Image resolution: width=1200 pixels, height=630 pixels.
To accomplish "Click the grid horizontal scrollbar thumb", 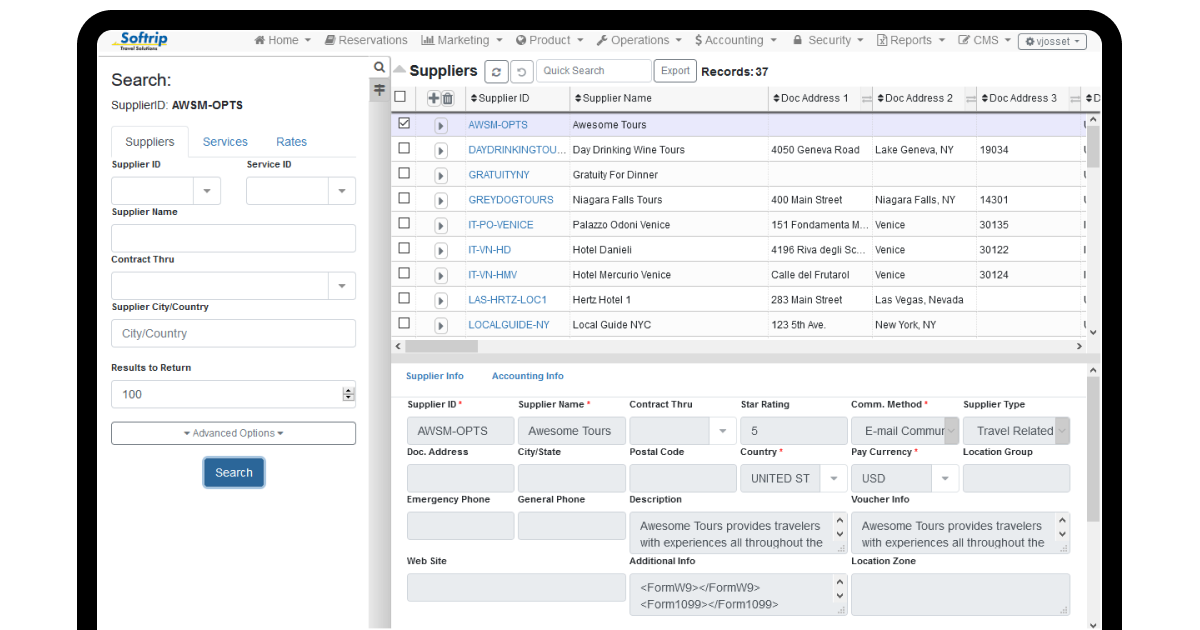I will (x=441, y=346).
